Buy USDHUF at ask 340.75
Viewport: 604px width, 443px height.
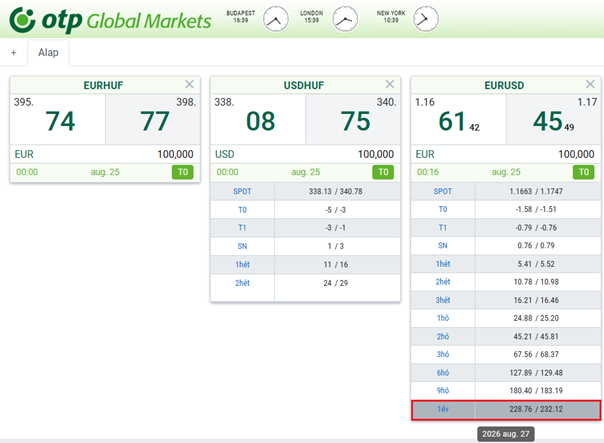pyautogui.click(x=353, y=119)
